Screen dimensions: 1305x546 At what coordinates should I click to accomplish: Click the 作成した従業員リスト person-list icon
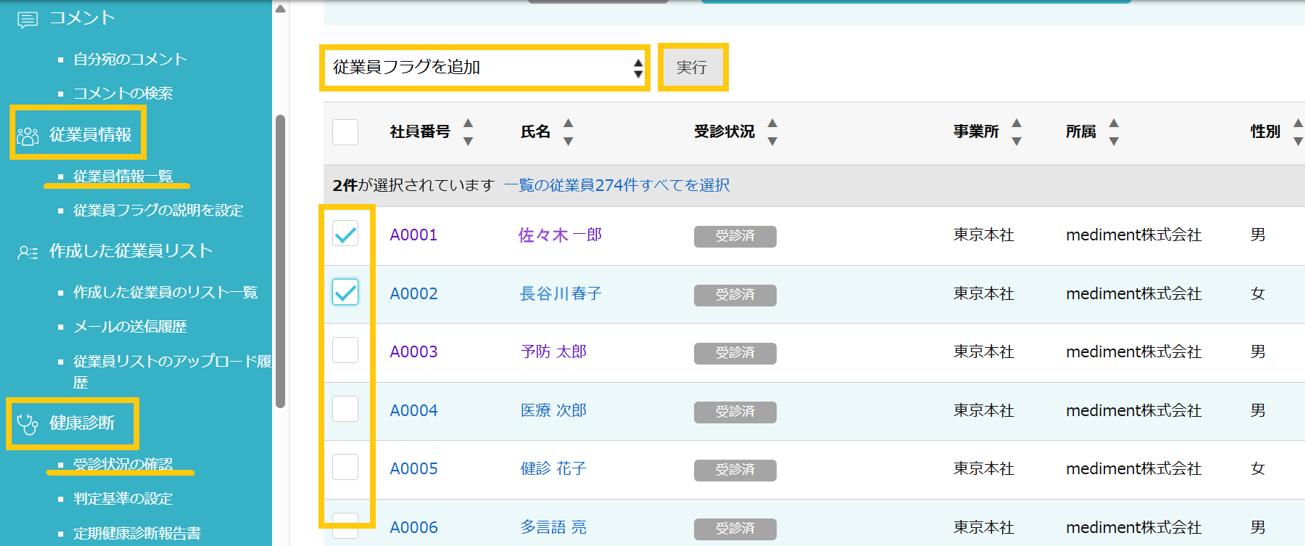[x=28, y=252]
